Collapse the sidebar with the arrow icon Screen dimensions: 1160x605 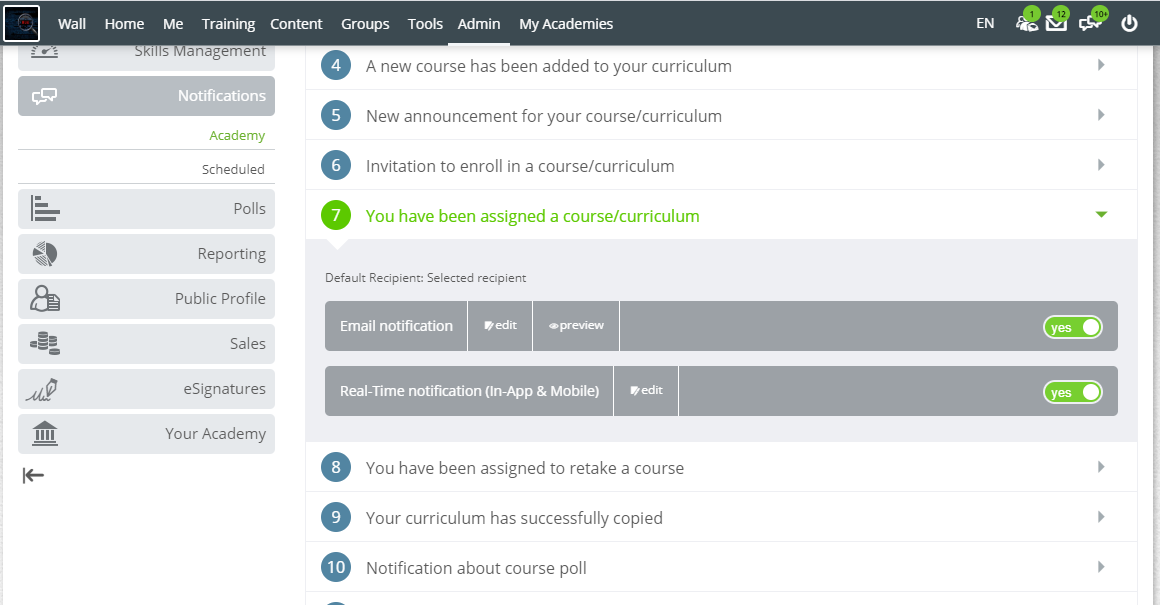tap(33, 476)
